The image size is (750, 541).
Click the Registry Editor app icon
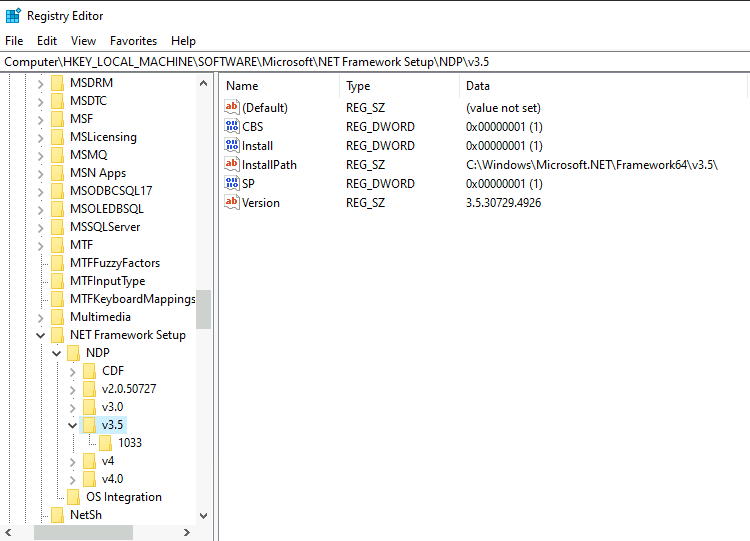point(13,15)
